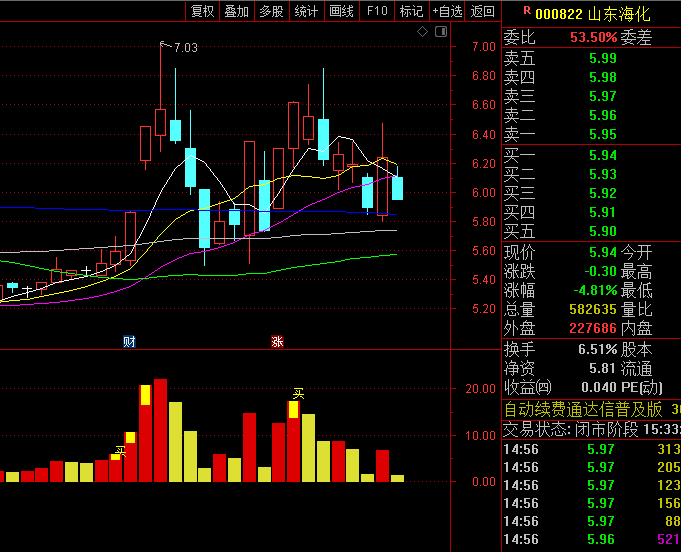The image size is (681, 552).
Task: Select 买一 price 5.94
Action: coord(603,155)
